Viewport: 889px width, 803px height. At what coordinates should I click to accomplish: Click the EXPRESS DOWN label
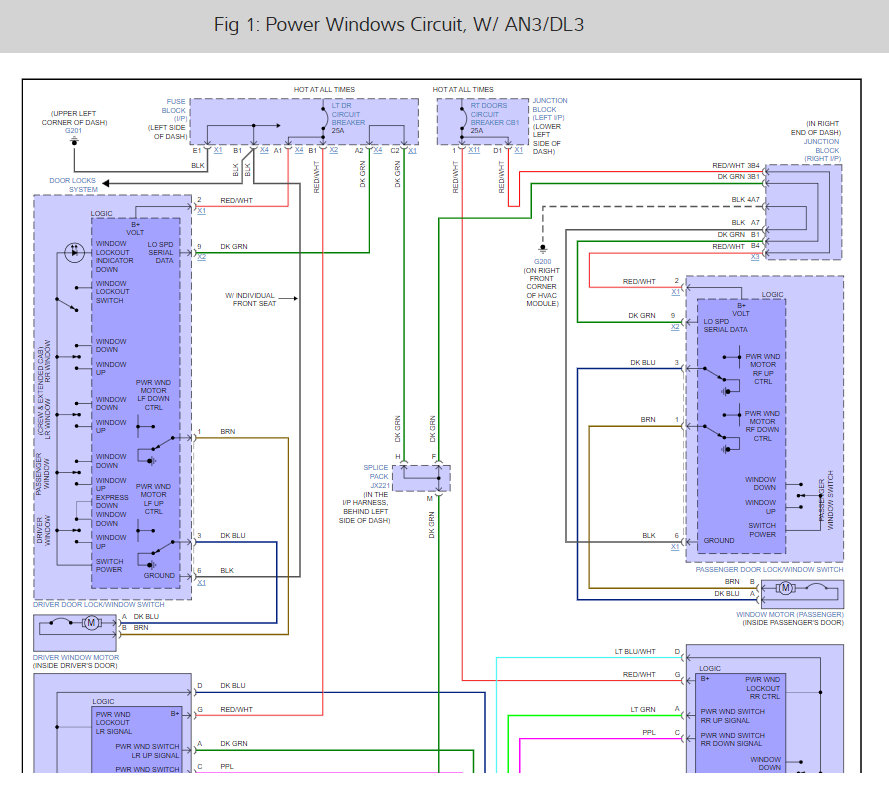tap(112, 501)
